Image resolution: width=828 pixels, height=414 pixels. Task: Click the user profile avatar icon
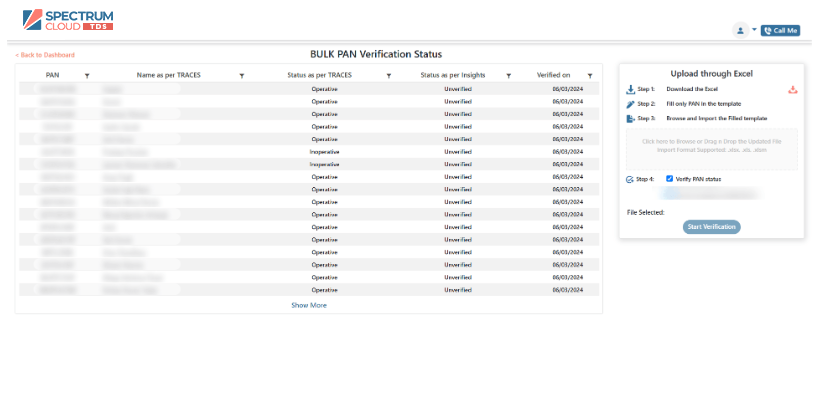click(741, 30)
